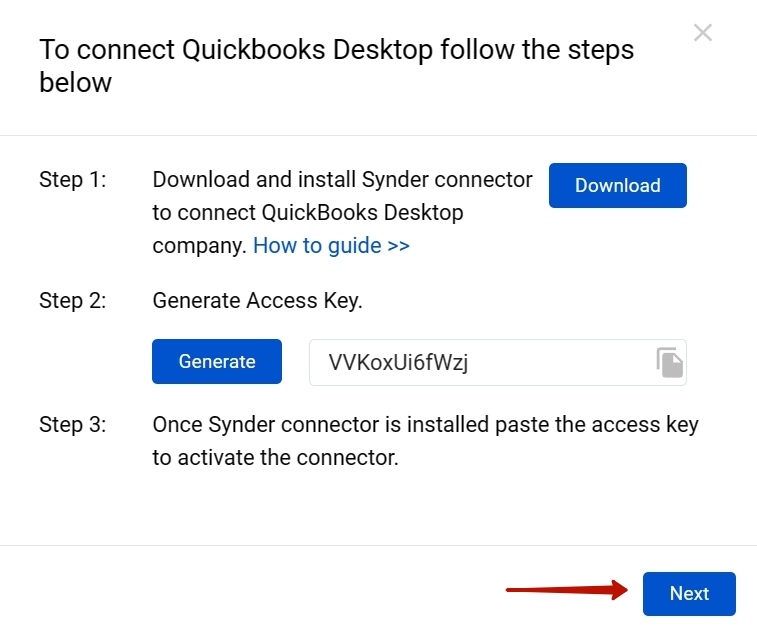This screenshot has height=638, width=757.
Task: Close the dialog with the X icon
Action: (703, 33)
